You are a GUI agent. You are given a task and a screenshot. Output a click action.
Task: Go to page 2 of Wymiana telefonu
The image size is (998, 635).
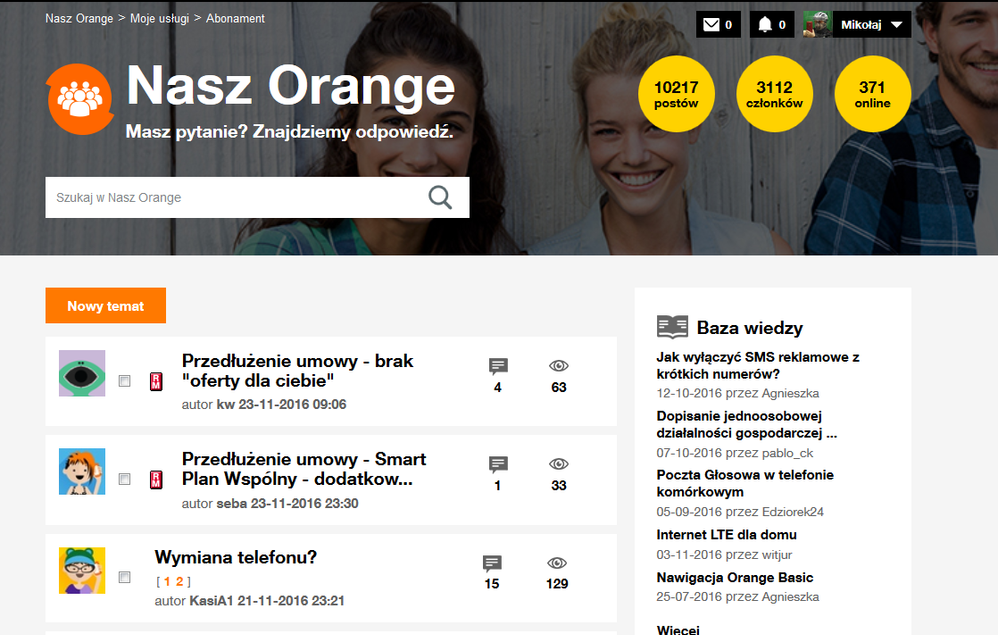179,582
